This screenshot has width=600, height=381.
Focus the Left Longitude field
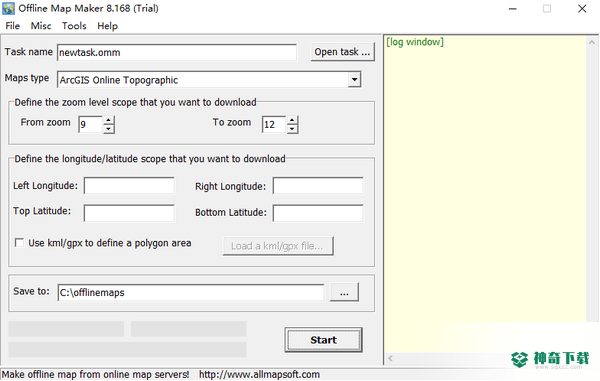129,186
